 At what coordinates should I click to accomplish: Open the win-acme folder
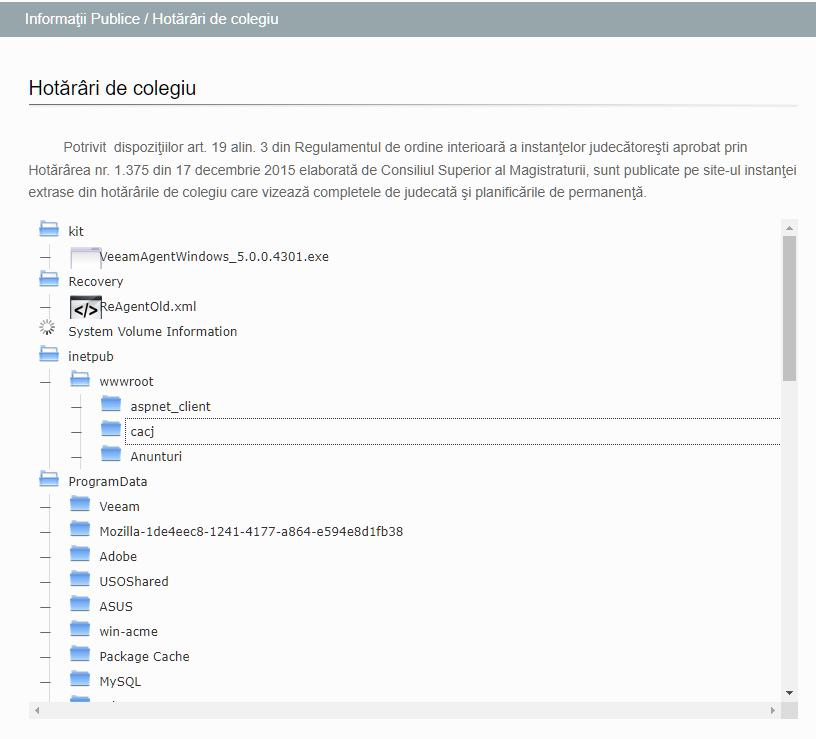[x=128, y=632]
